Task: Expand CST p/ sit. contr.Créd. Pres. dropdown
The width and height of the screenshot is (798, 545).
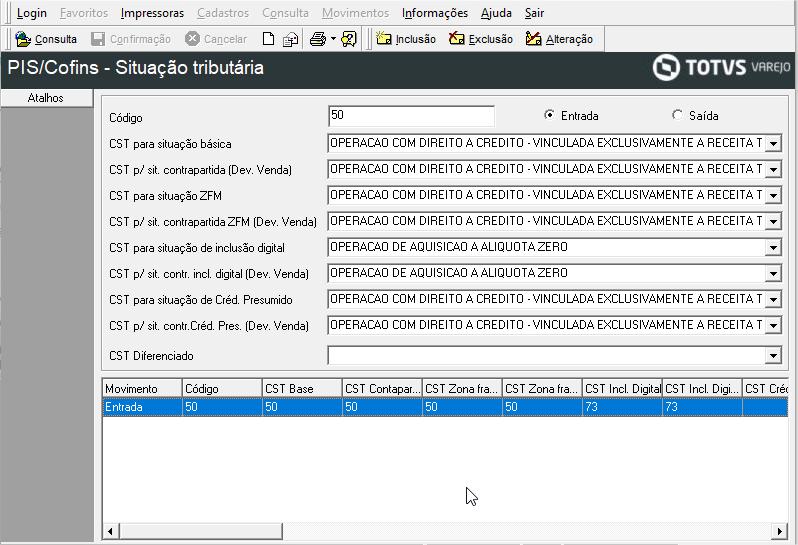Action: tap(773, 325)
